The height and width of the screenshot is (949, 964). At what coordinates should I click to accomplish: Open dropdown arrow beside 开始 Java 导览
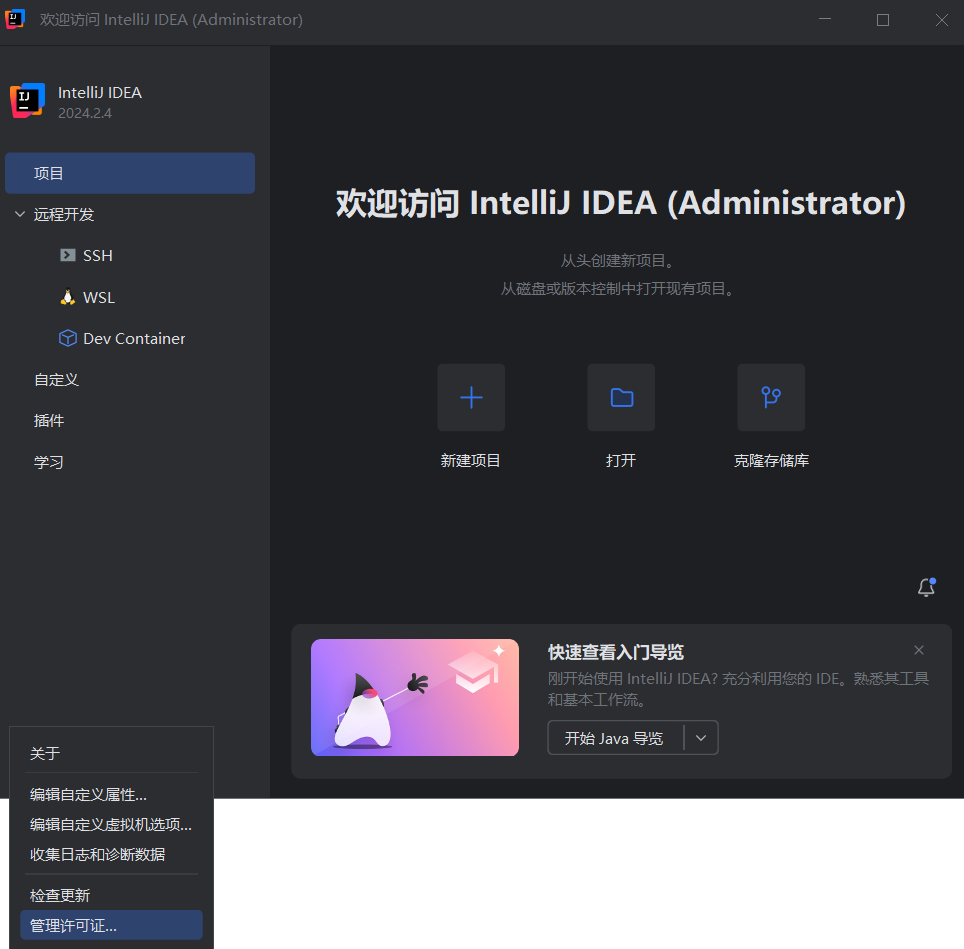point(701,738)
